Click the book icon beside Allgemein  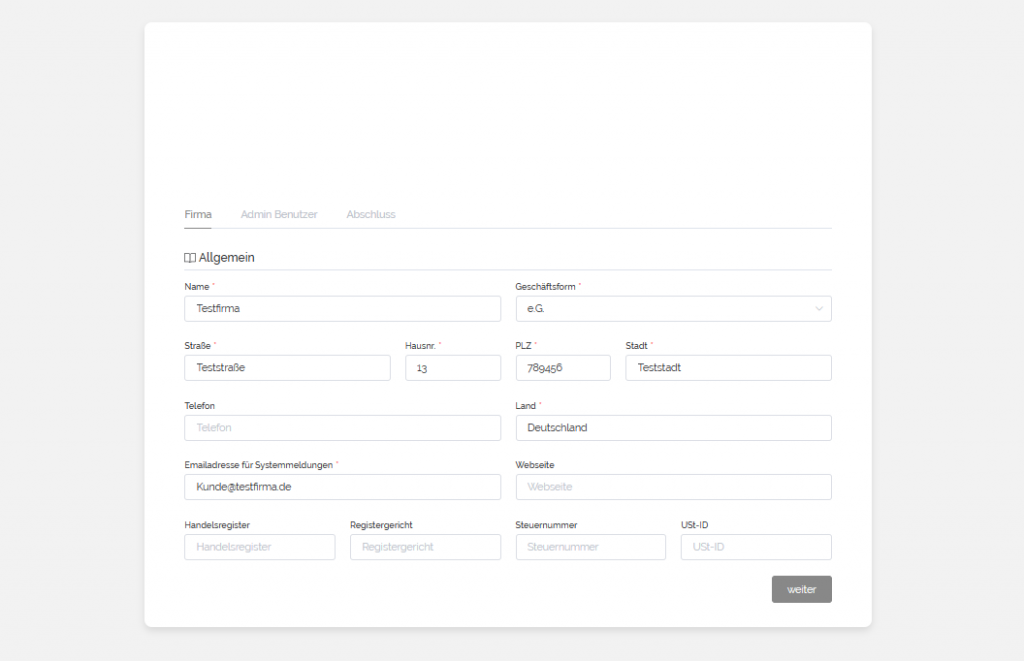tap(190, 258)
